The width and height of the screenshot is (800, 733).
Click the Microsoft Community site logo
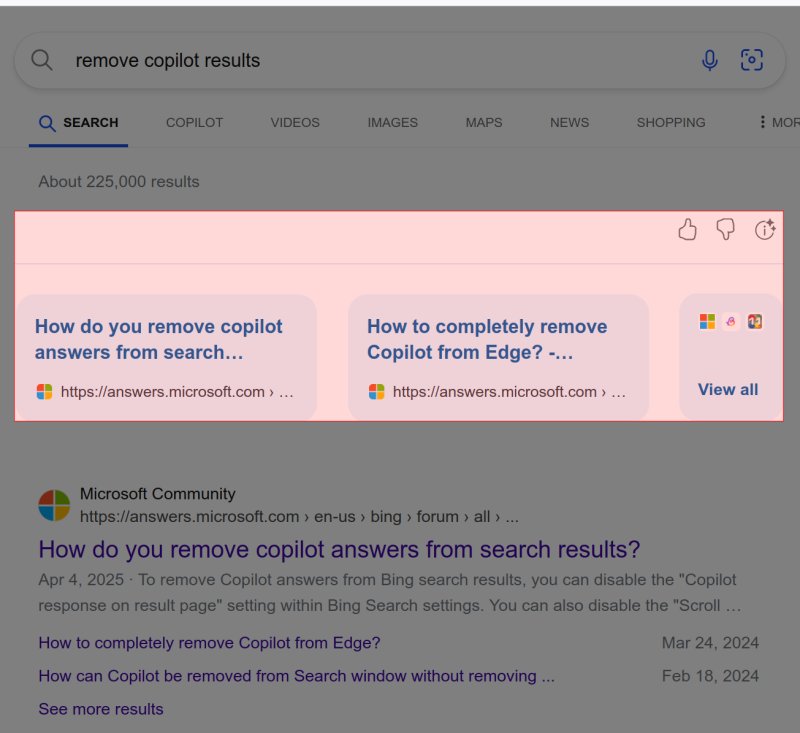[54, 505]
